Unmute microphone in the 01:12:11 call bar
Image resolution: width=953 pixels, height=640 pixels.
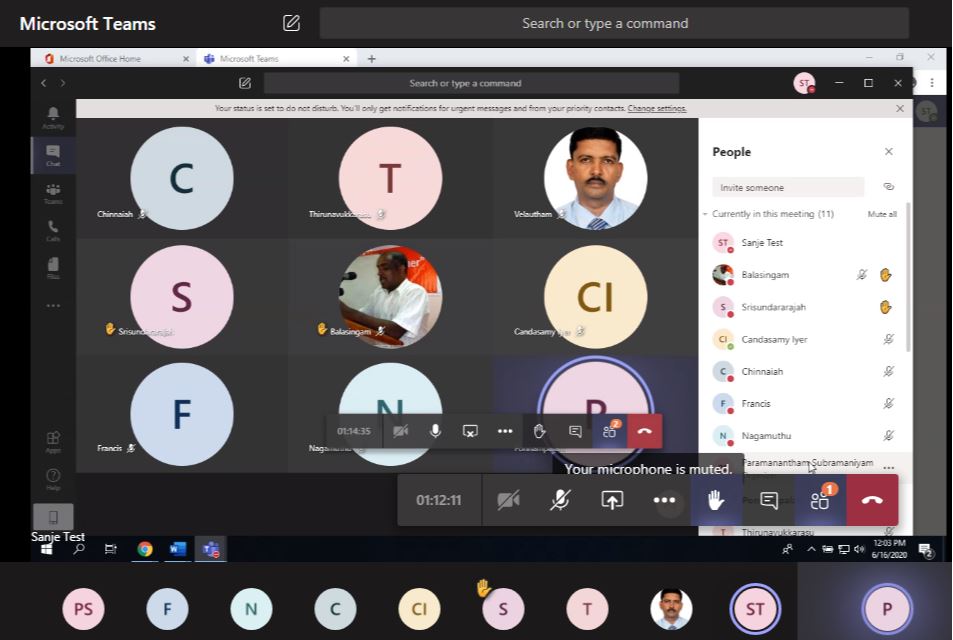coord(560,500)
